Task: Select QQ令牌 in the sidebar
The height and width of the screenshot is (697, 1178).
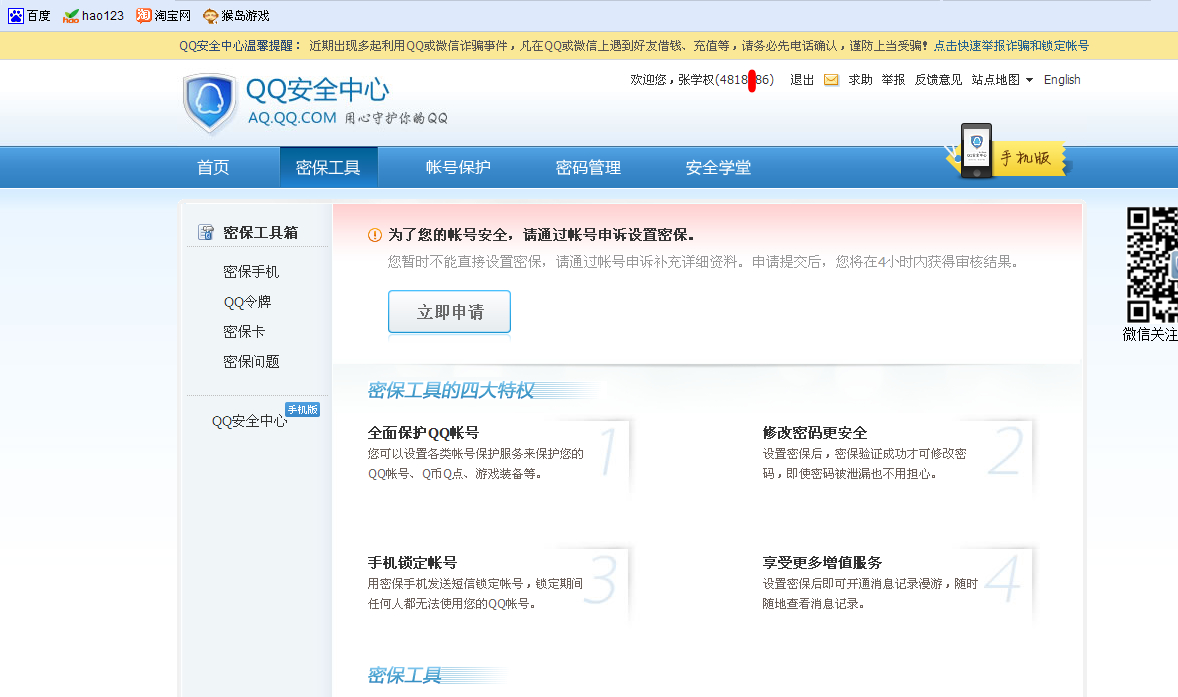Action: click(x=247, y=302)
